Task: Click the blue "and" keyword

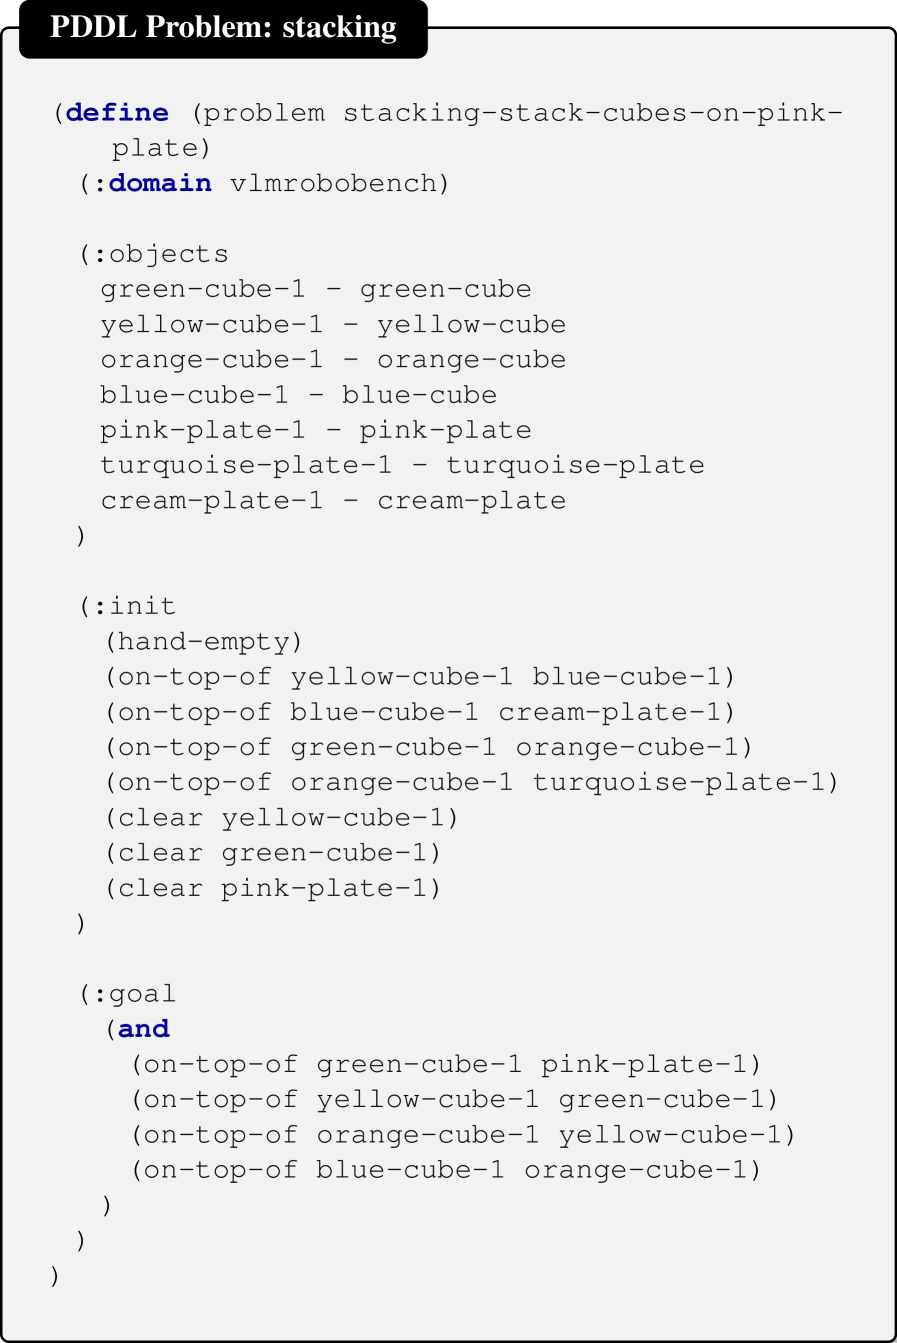Action: click(x=143, y=1029)
